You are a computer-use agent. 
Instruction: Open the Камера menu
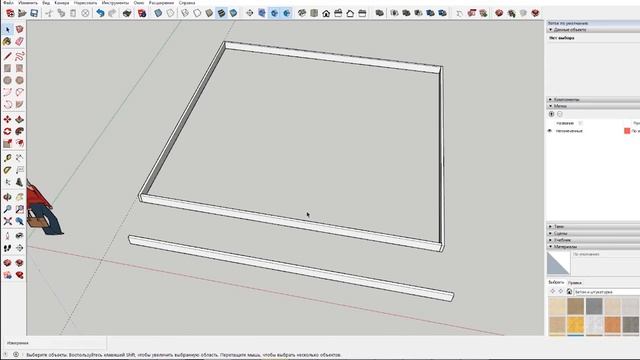(x=62, y=2)
